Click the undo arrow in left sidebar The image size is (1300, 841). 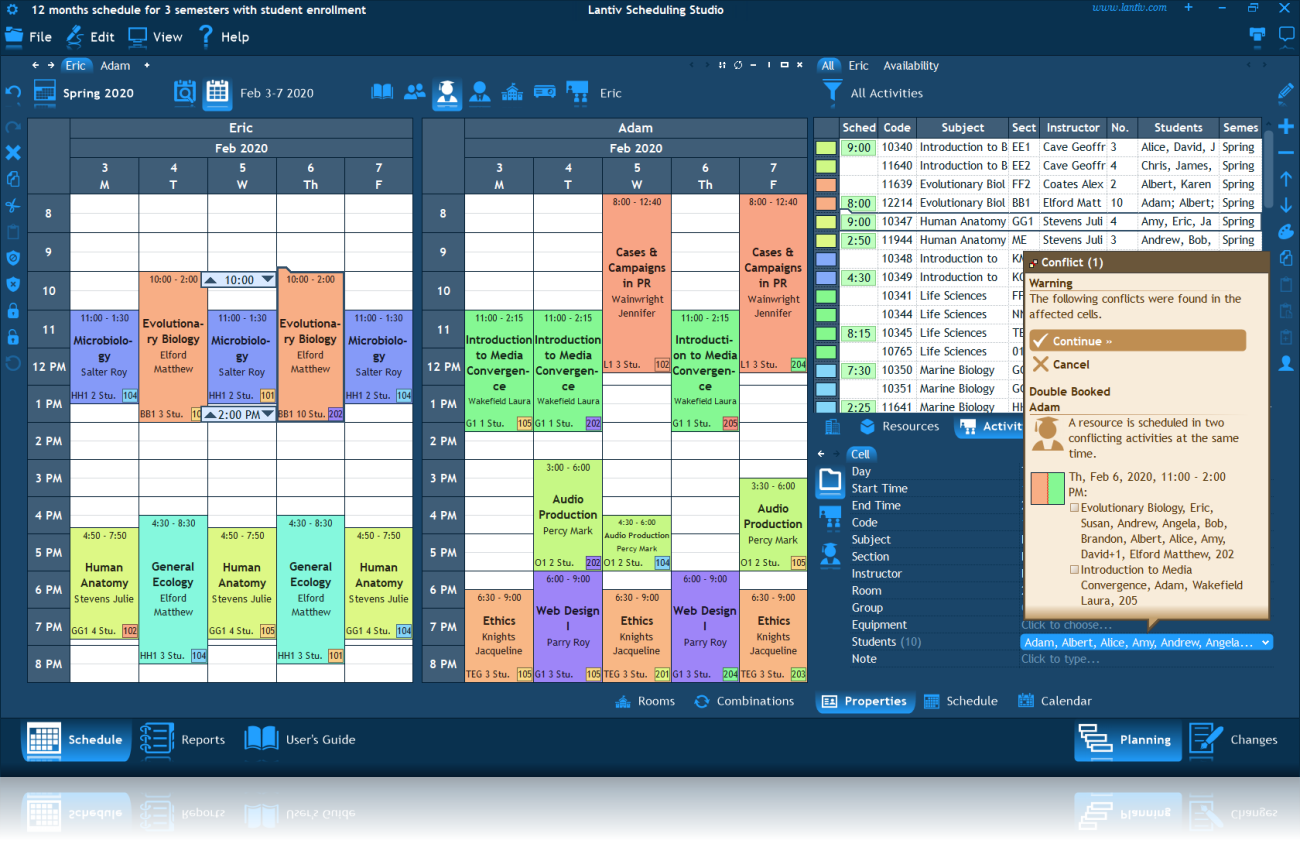point(13,93)
